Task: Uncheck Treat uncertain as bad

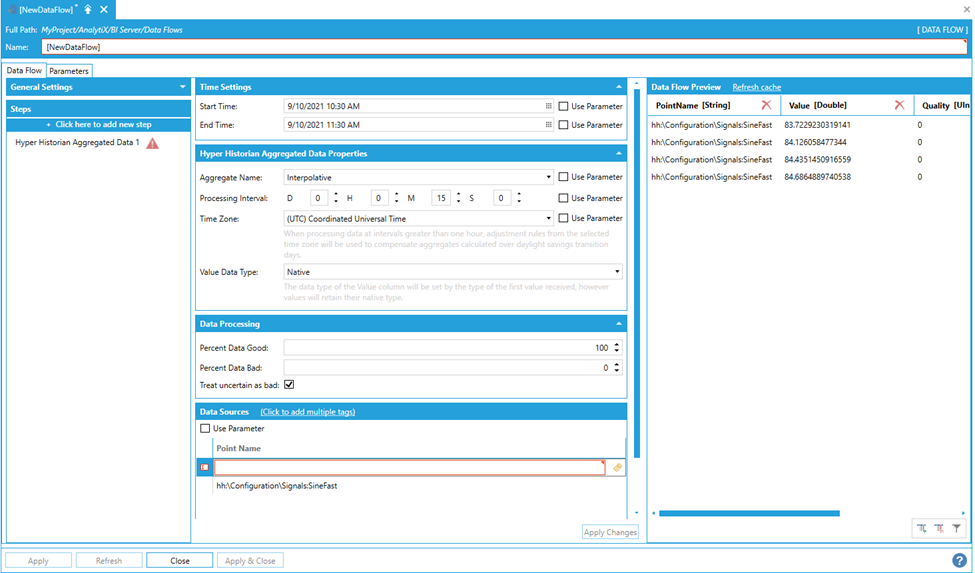Action: (x=289, y=384)
